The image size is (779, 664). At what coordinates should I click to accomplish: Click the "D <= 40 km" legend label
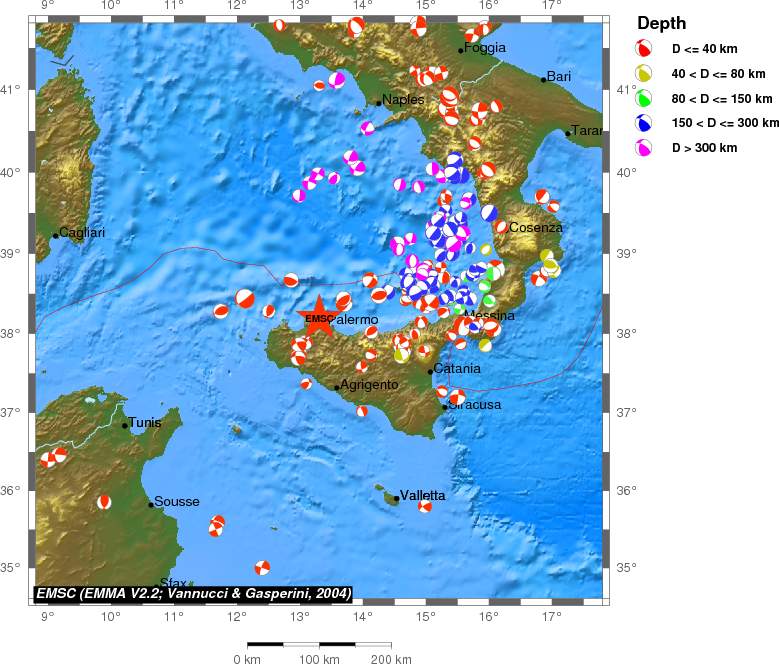[x=705, y=48]
